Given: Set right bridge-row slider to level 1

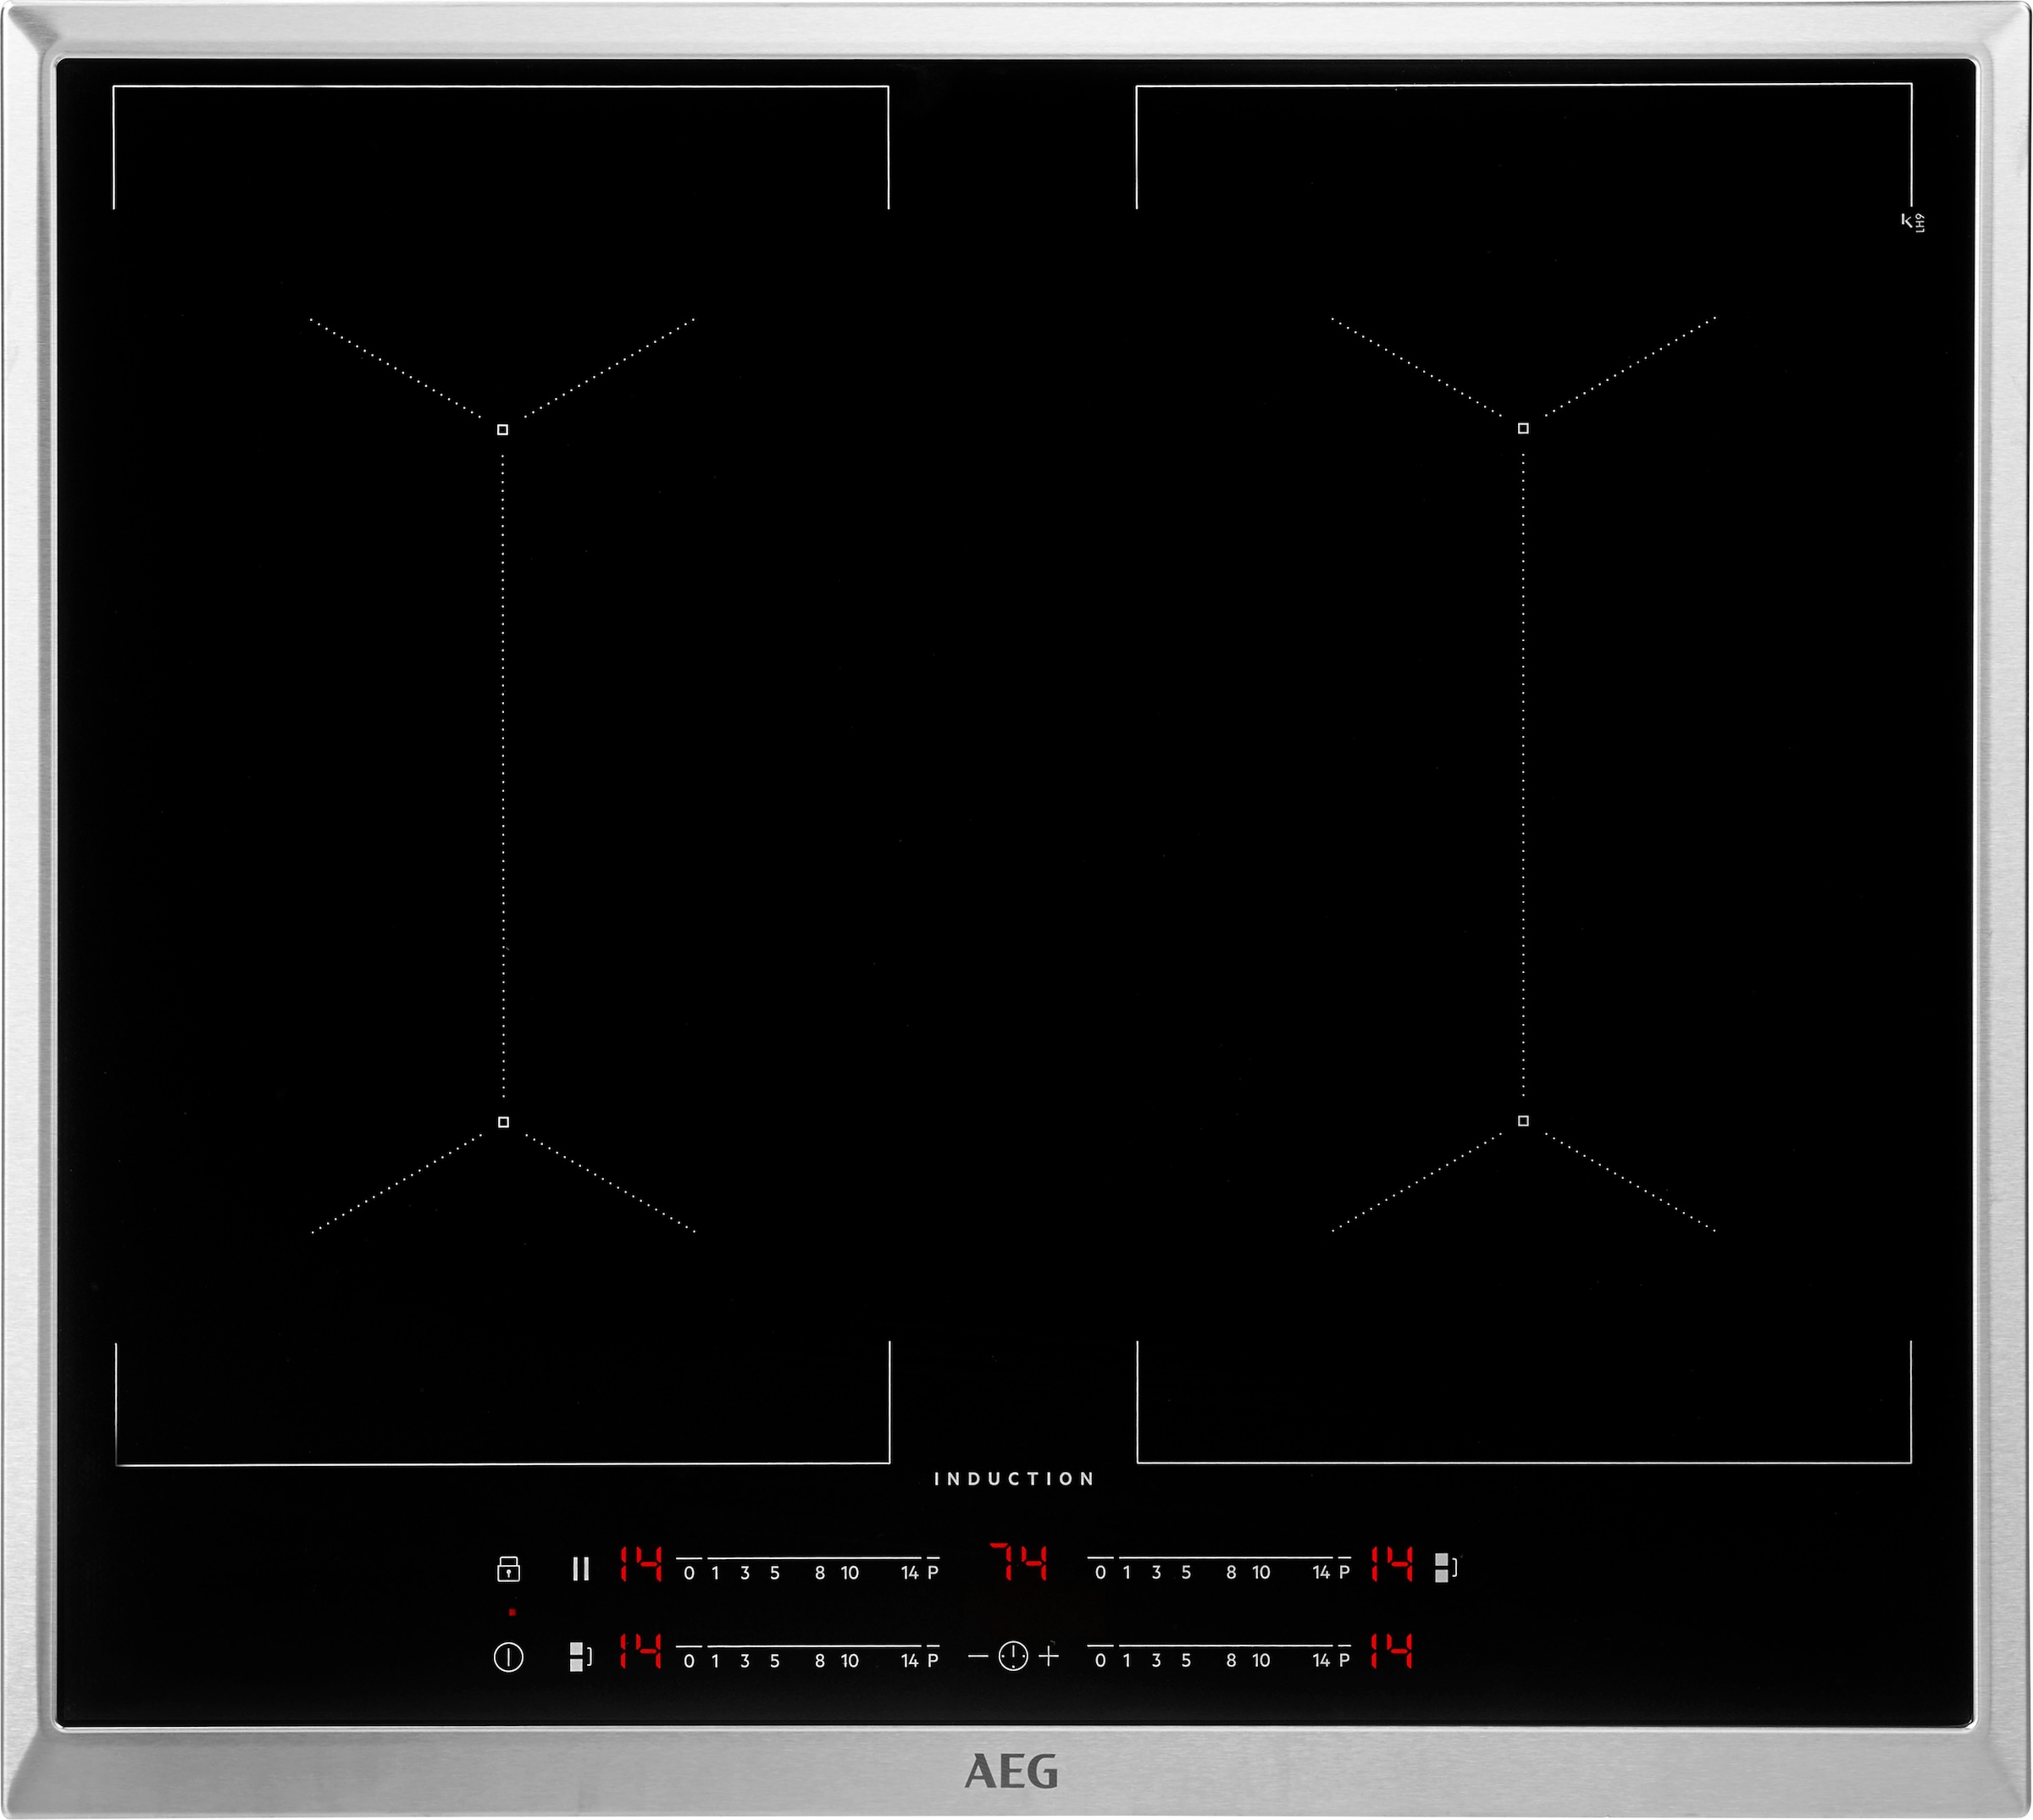Looking at the screenshot, I should pos(1127,1573).
